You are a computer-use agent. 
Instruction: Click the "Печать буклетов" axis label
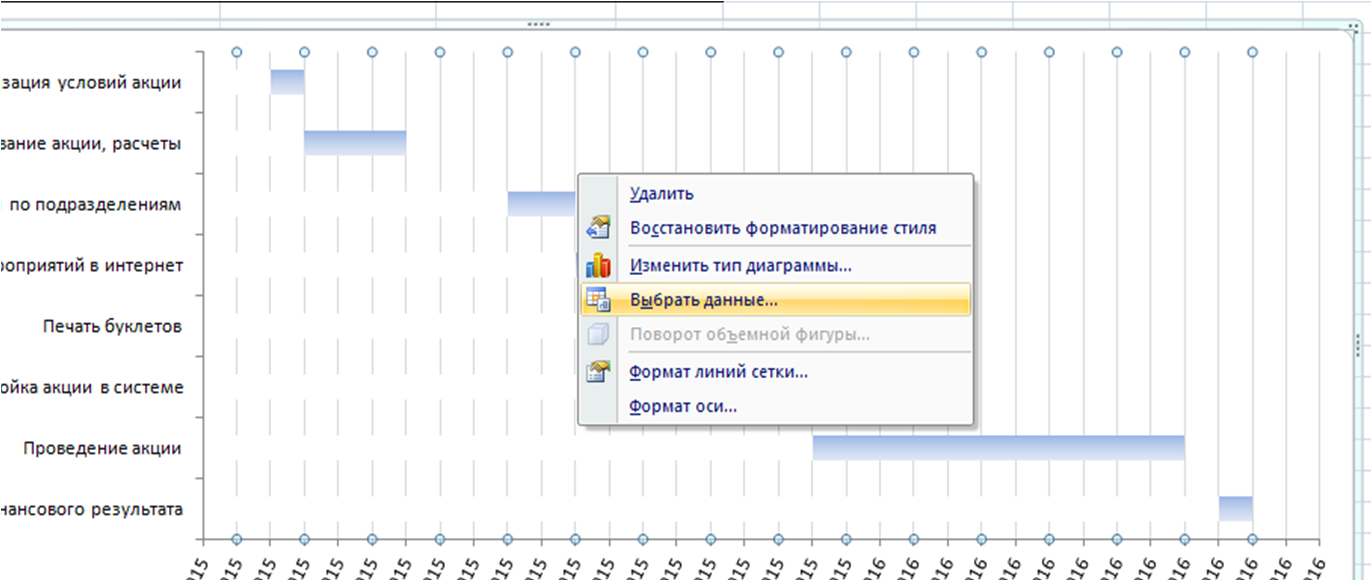point(112,326)
